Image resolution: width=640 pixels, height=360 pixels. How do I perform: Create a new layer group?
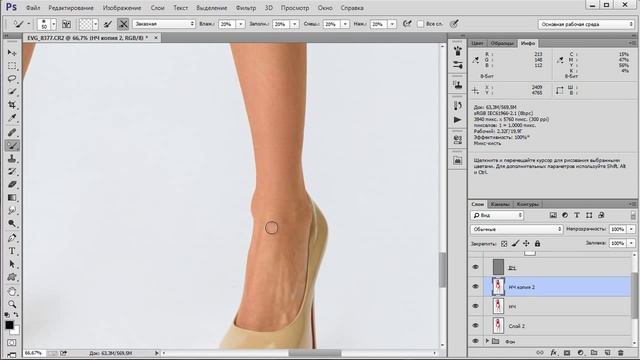(594, 353)
